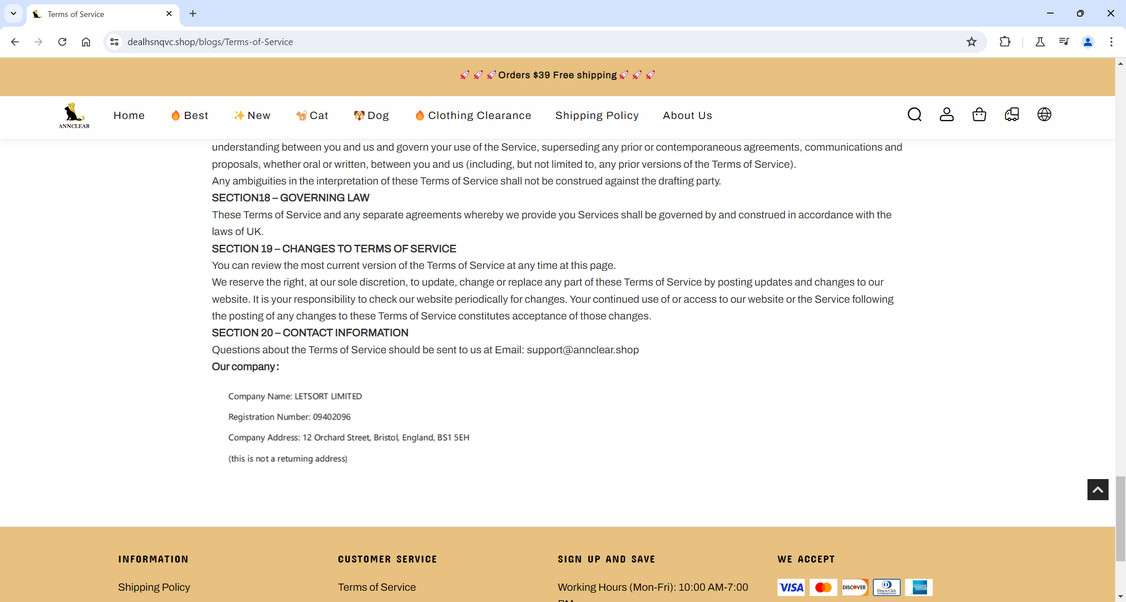Expand the tab search dropdown
Viewport: 1126px width, 602px height.
(x=13, y=14)
